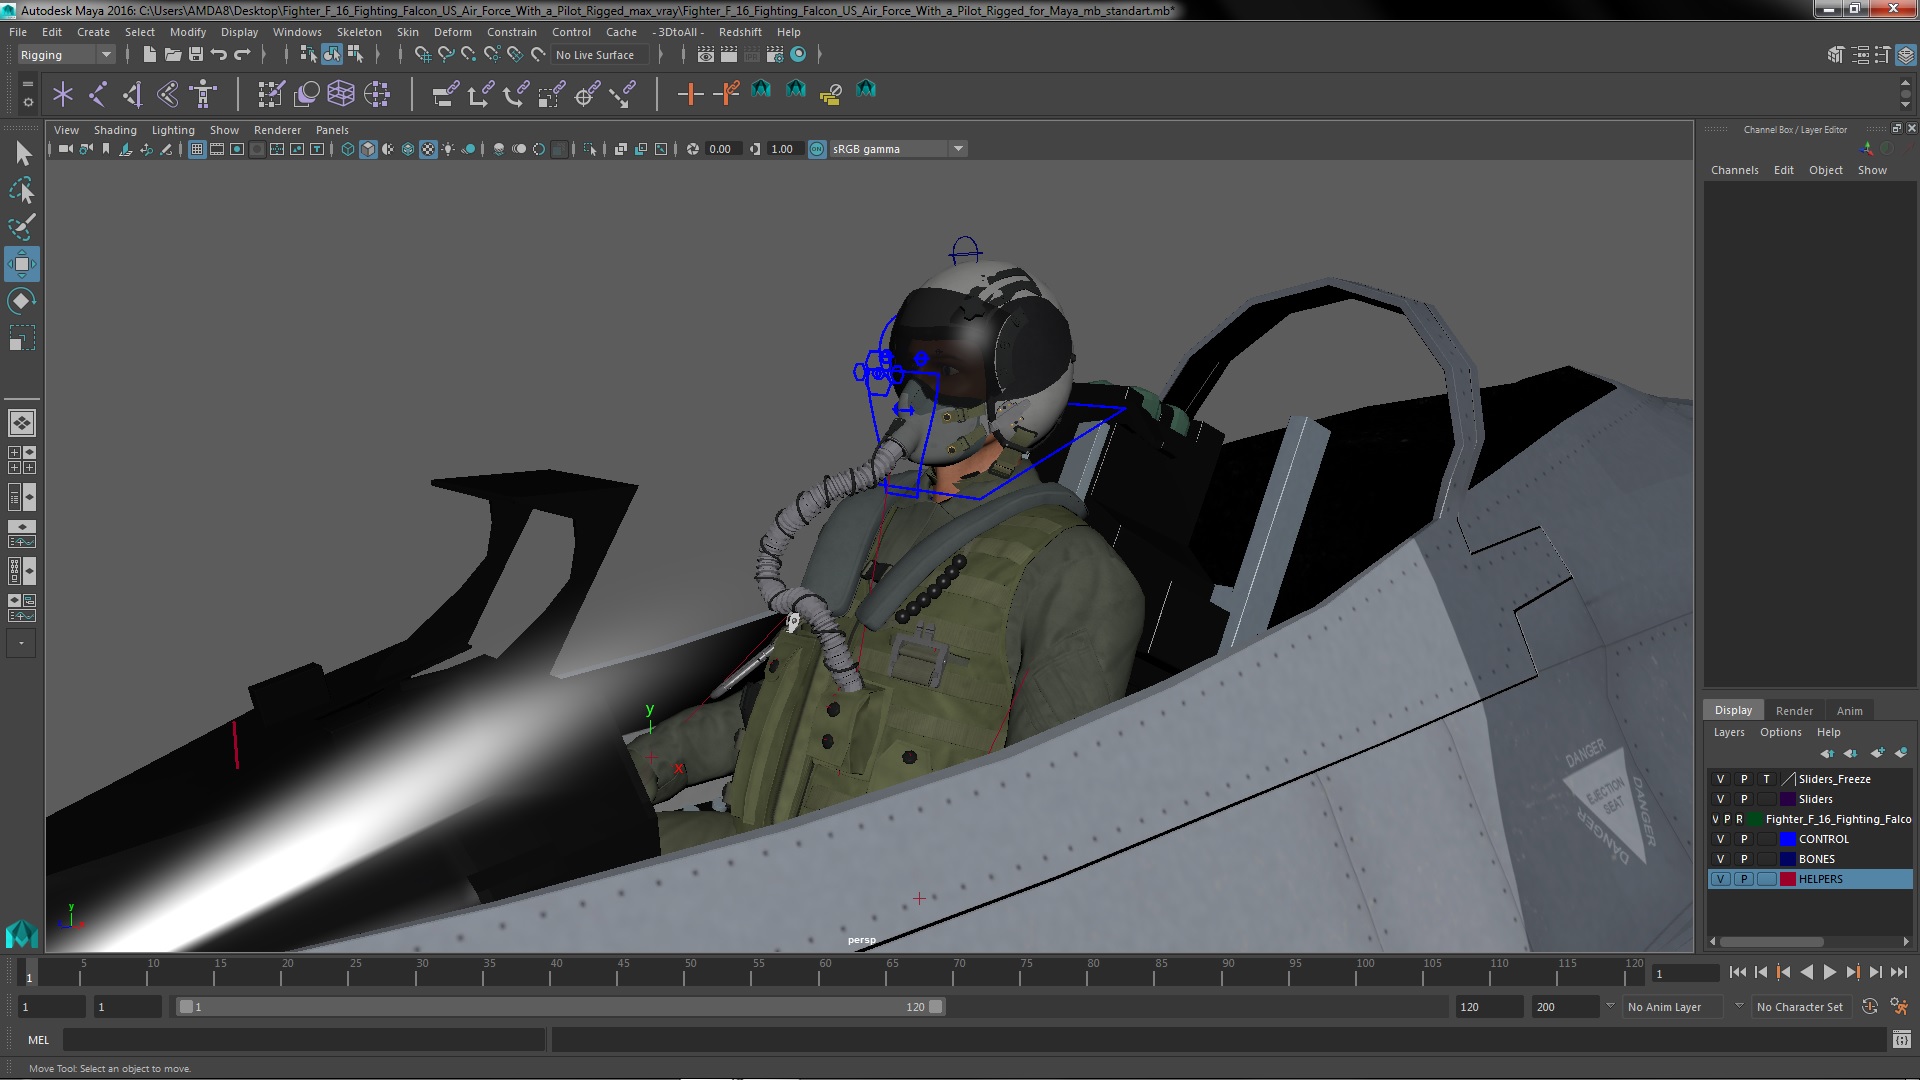Toggle the T display type of Sliders_Freeze
Image resolution: width=1920 pixels, height=1080 pixels.
[1767, 779]
